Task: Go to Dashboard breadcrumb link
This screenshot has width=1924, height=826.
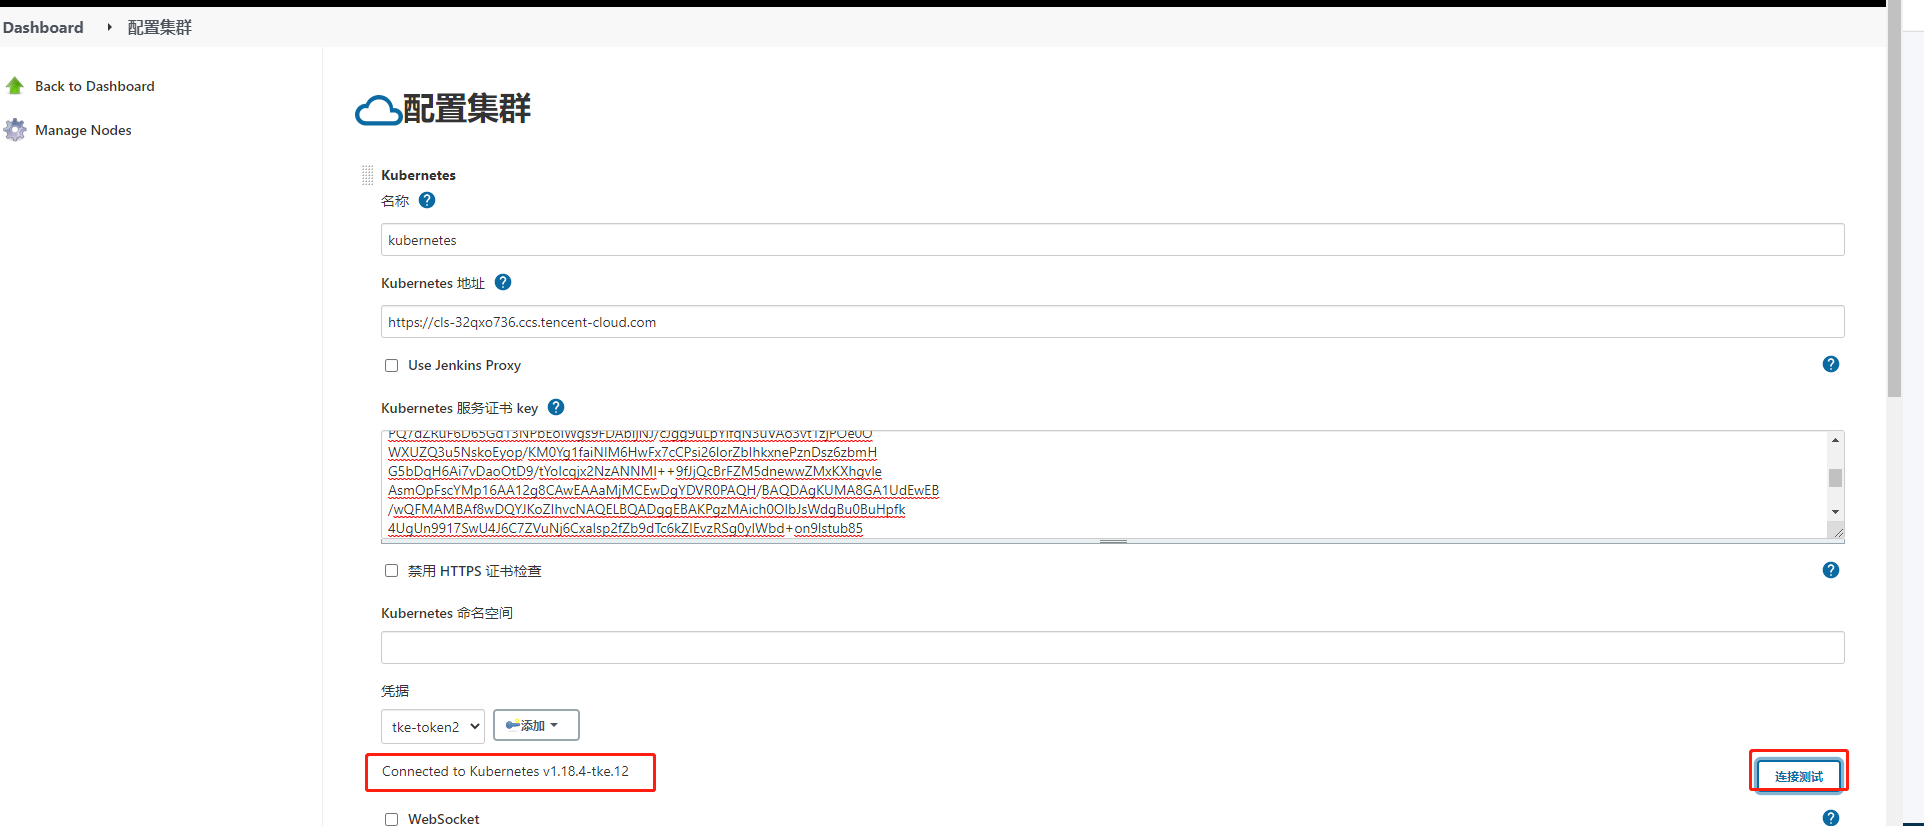Action: point(43,27)
